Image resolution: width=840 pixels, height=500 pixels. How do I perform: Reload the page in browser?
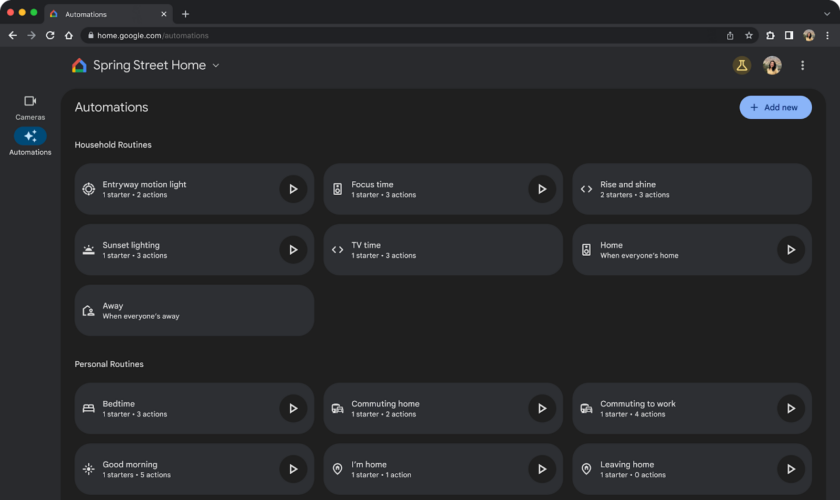point(50,35)
